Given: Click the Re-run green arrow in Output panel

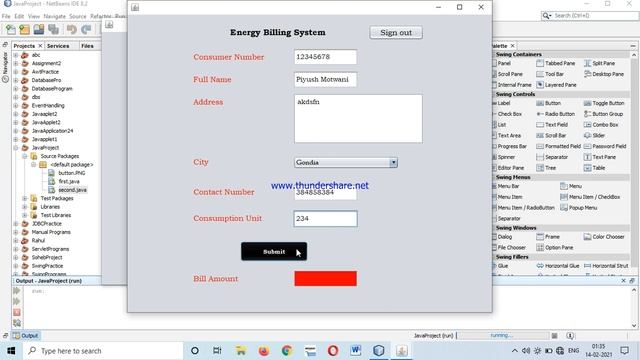Looking at the screenshot, I should click(x=17, y=291).
